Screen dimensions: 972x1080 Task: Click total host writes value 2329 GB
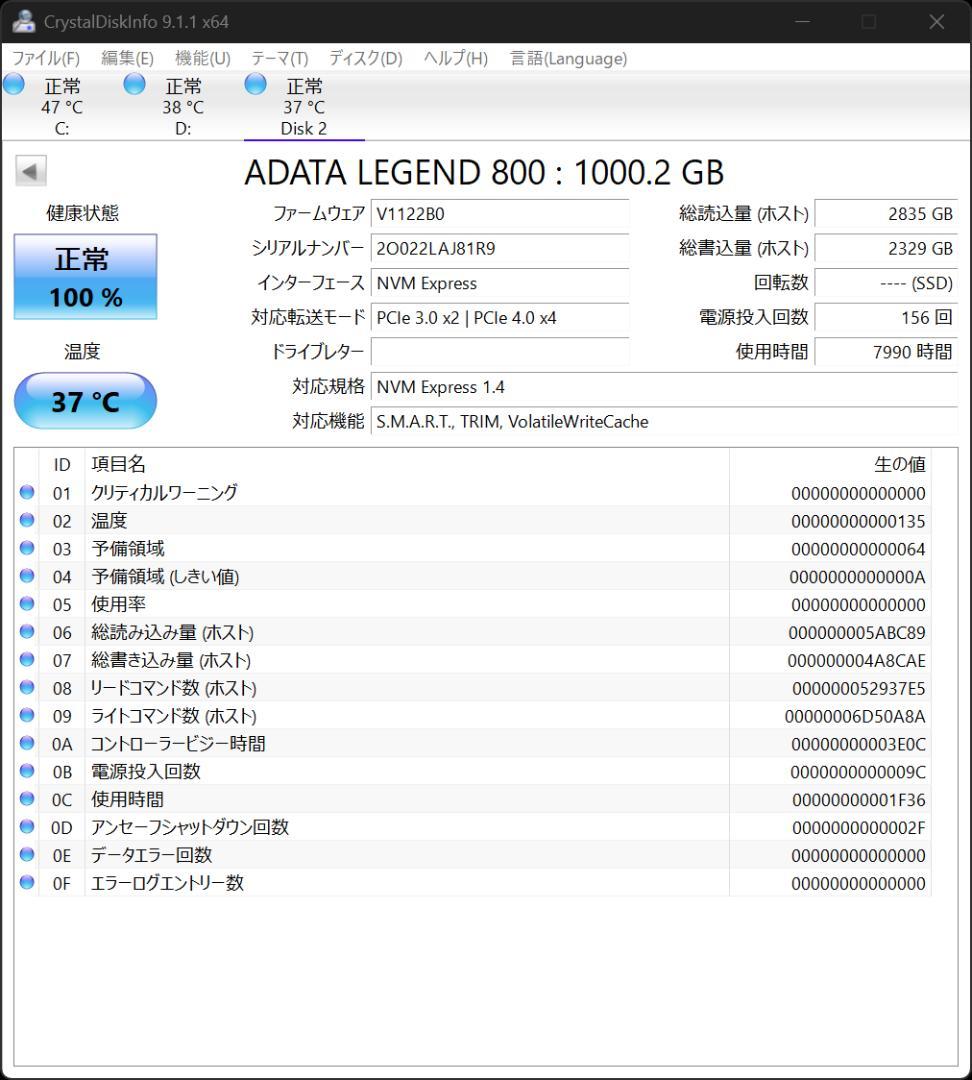(x=886, y=248)
